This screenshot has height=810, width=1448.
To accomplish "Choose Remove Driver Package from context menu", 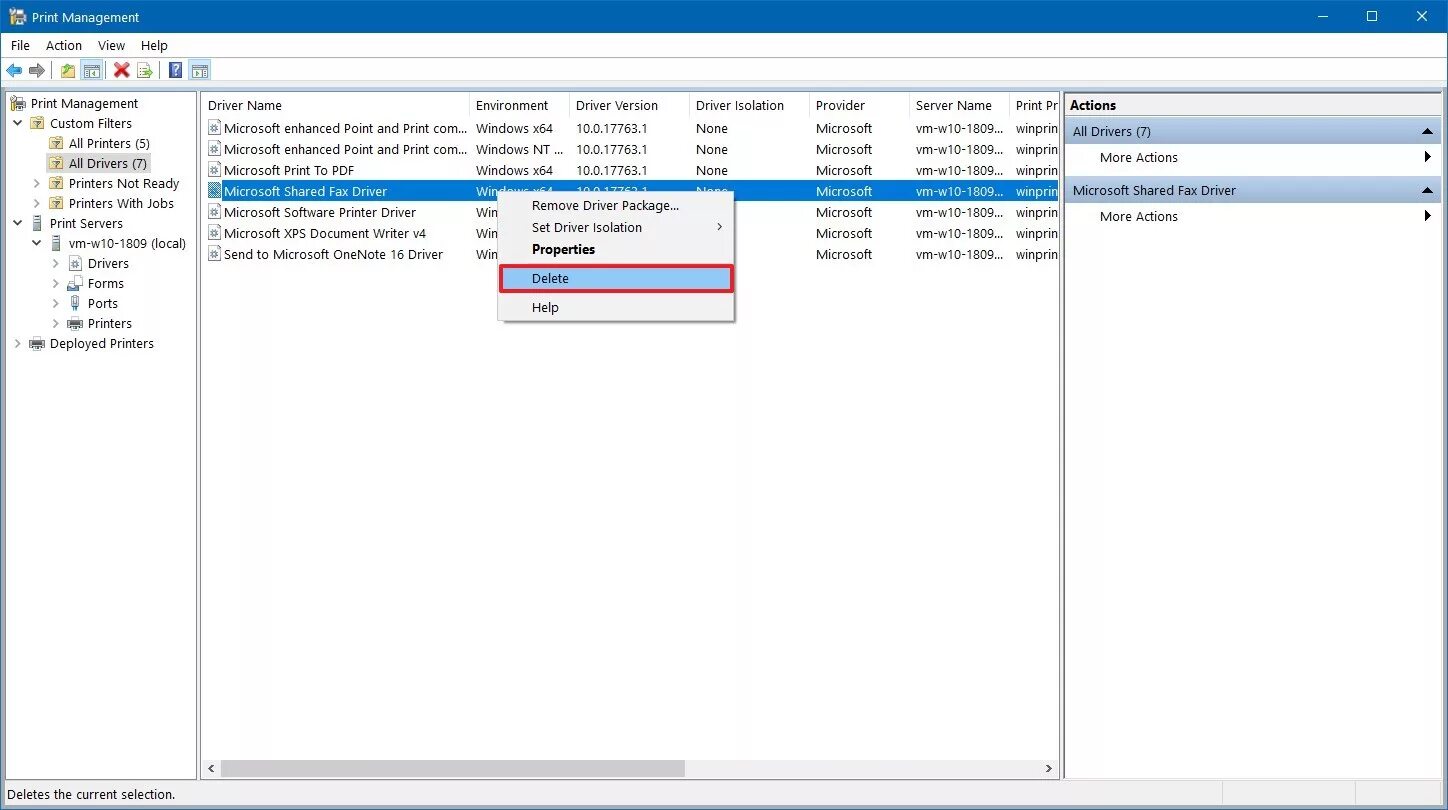I will point(616,205).
